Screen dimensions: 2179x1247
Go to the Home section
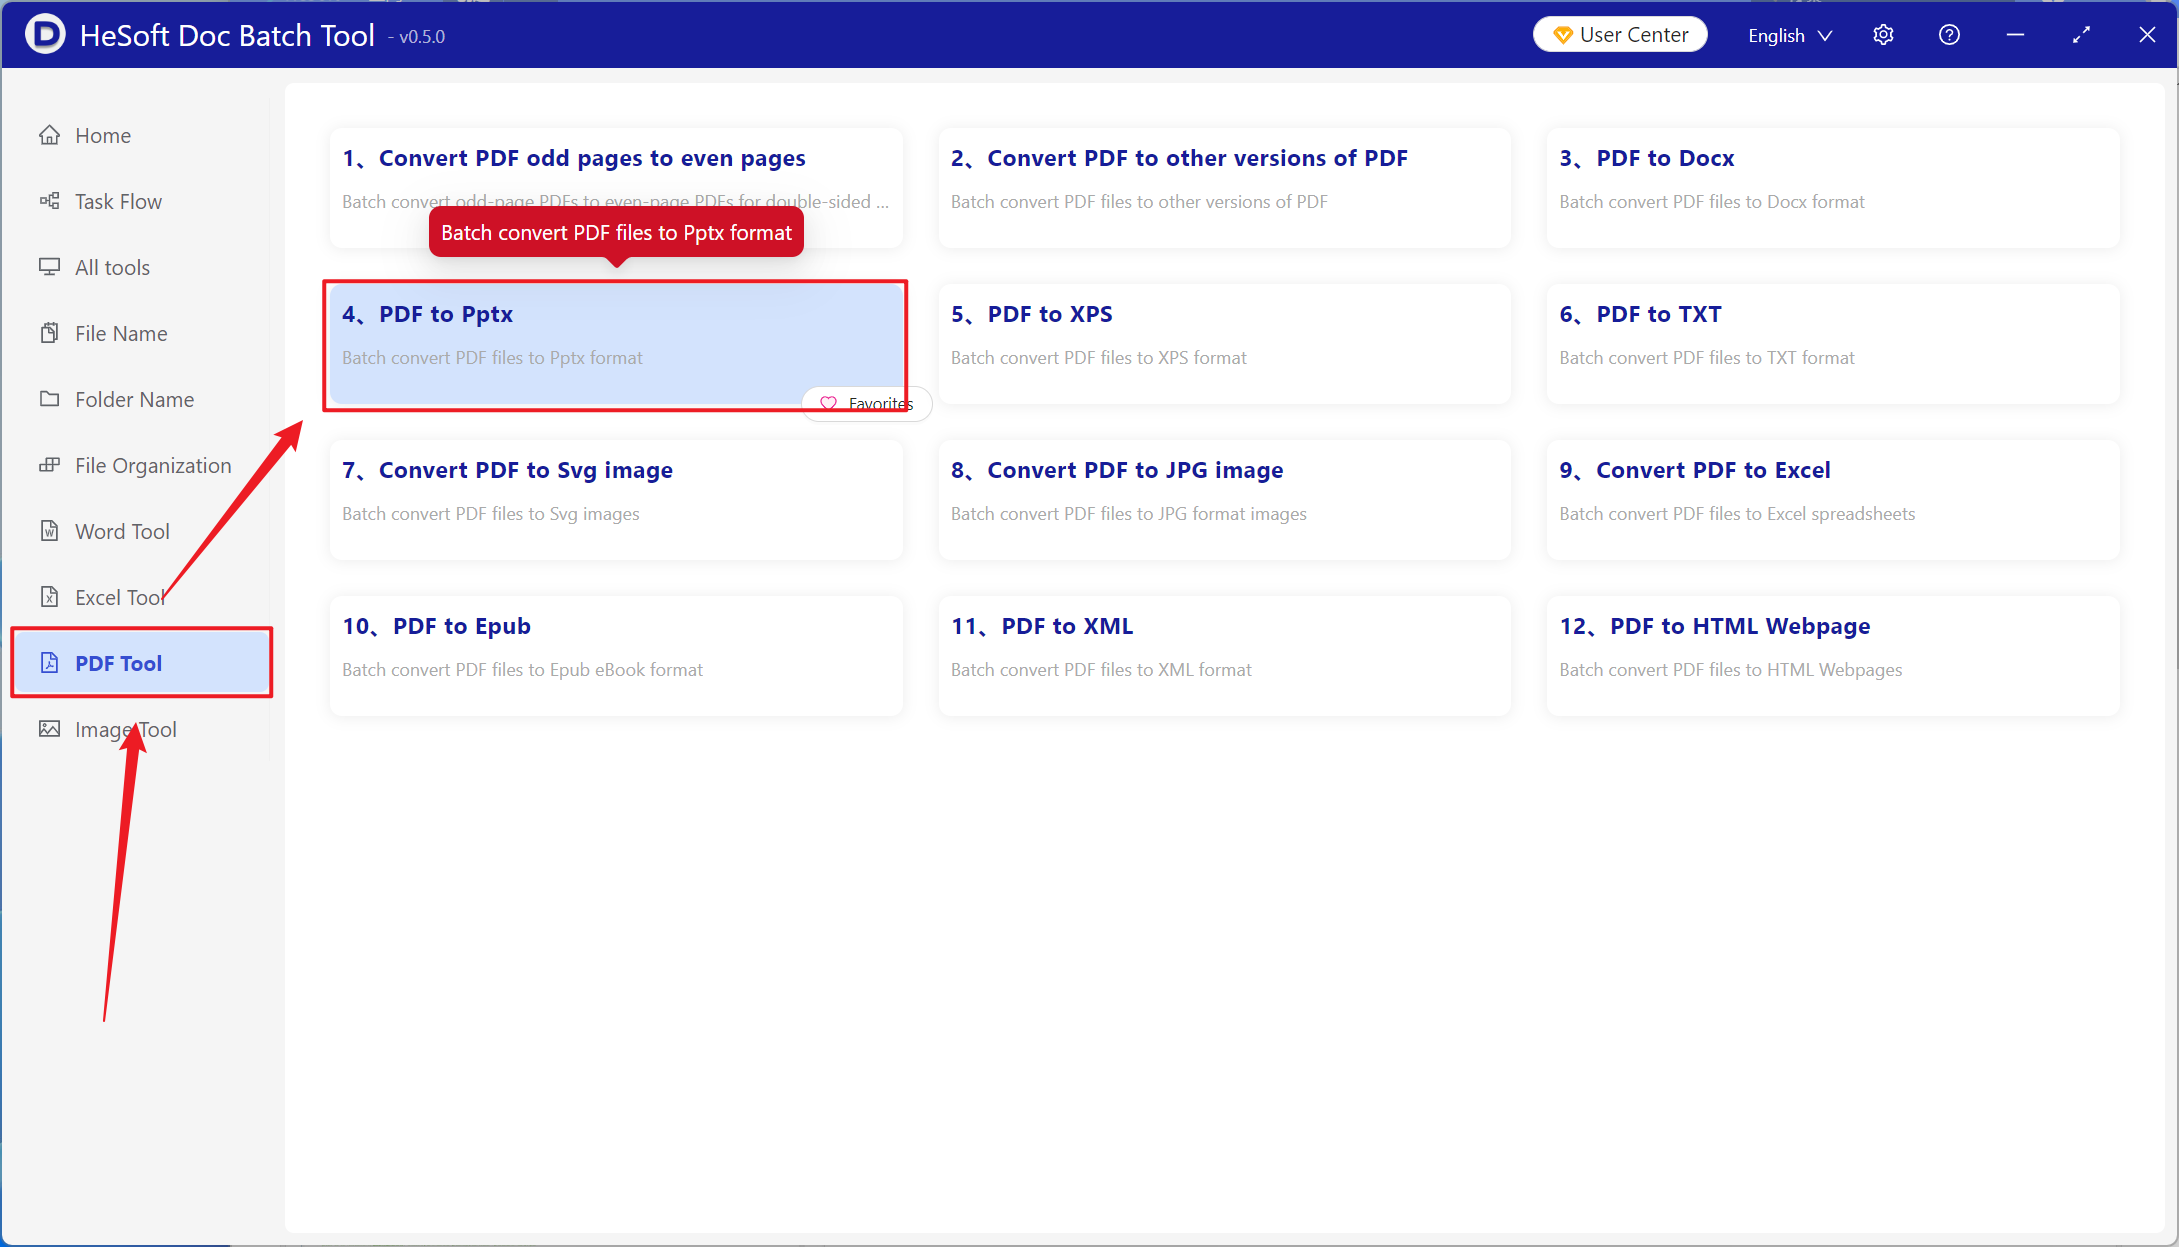click(140, 135)
